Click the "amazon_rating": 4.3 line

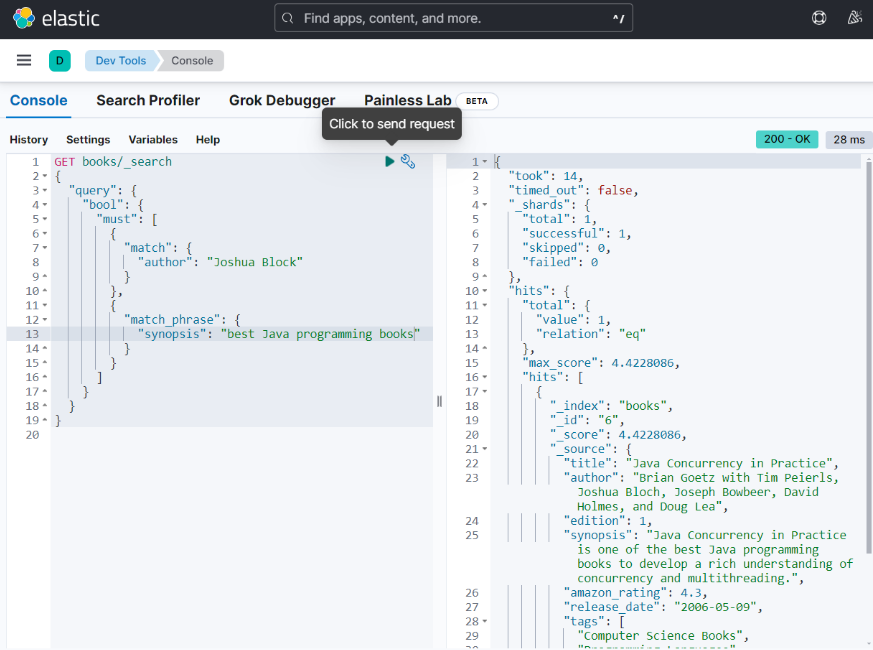(x=635, y=593)
